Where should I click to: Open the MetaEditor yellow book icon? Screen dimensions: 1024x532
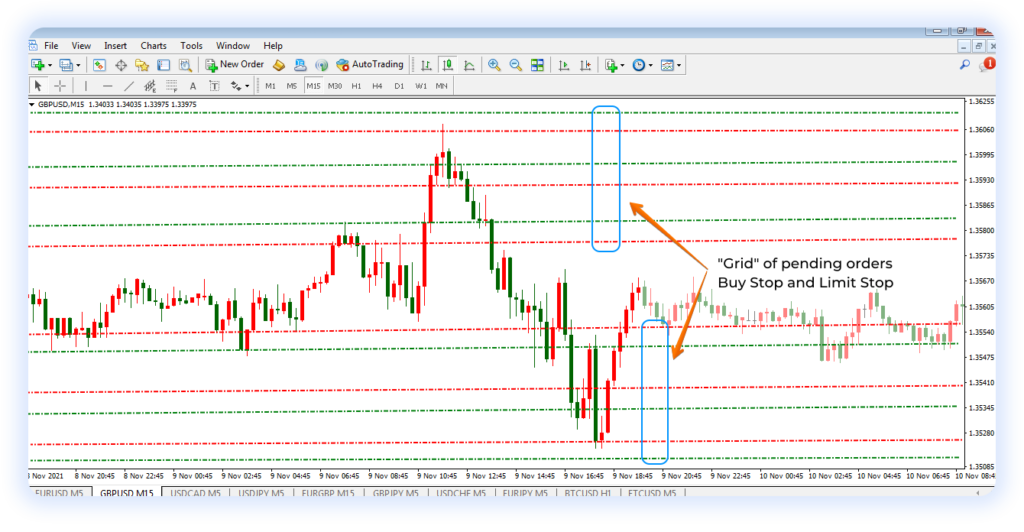[279, 65]
